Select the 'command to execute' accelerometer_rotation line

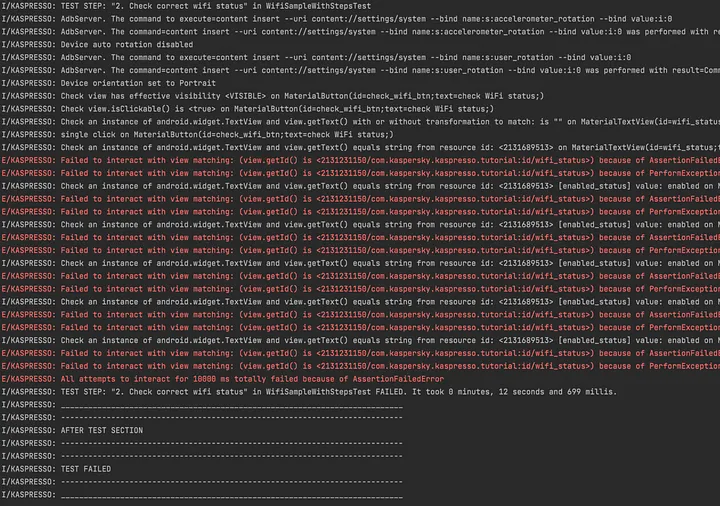(337, 19)
